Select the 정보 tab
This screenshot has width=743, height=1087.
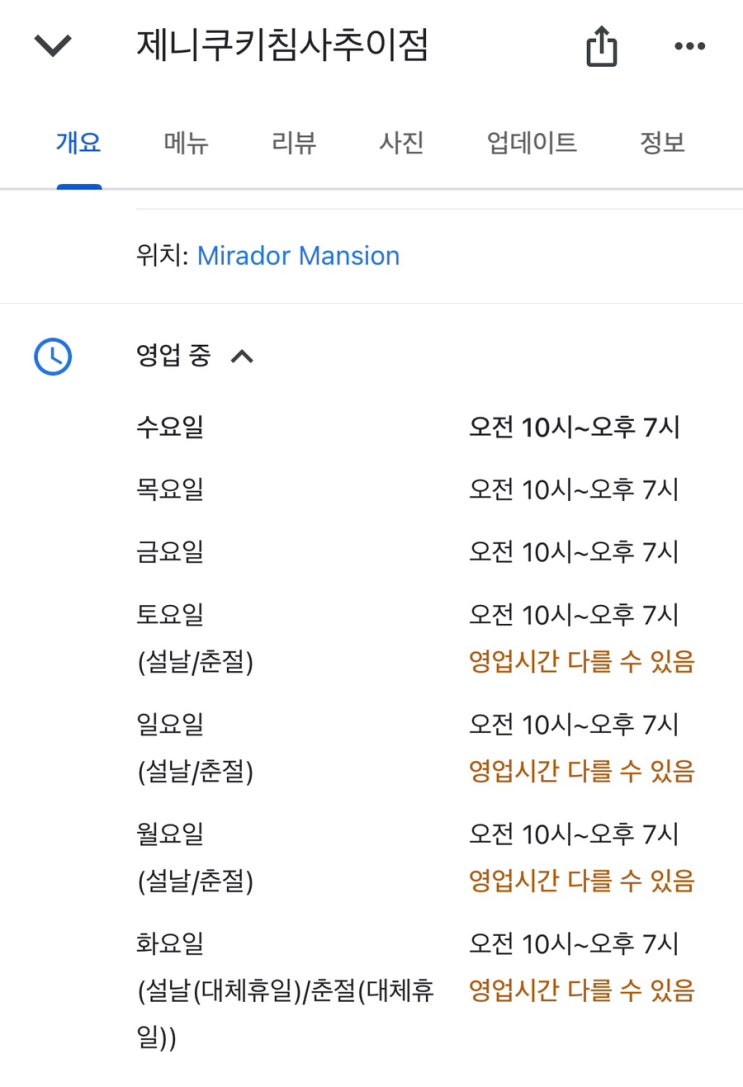[x=662, y=143]
